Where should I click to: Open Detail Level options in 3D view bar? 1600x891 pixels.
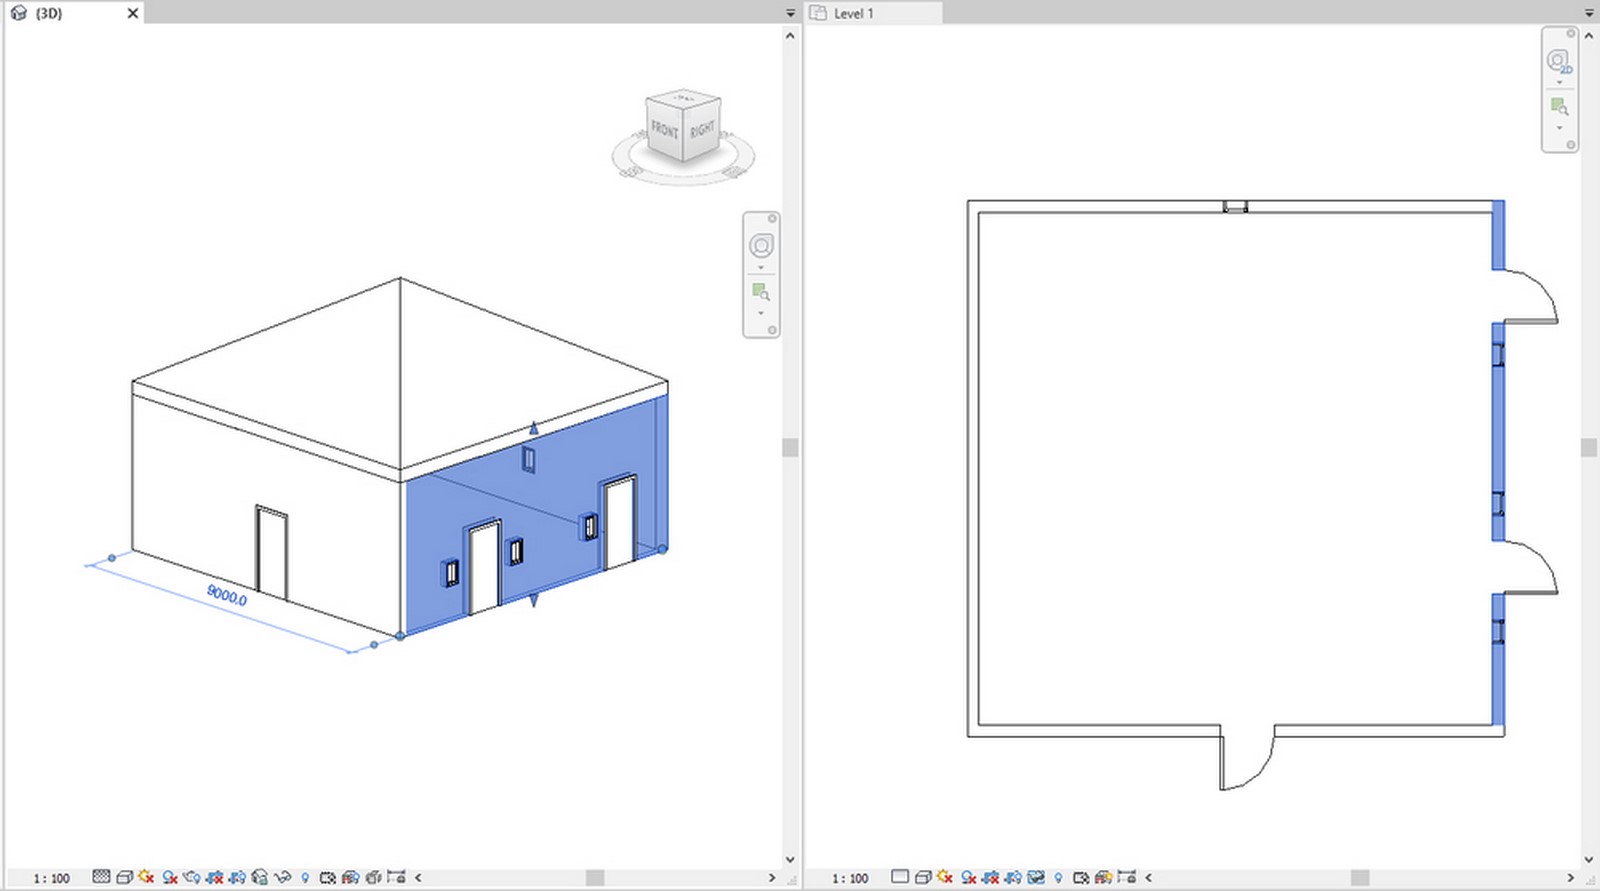click(101, 877)
